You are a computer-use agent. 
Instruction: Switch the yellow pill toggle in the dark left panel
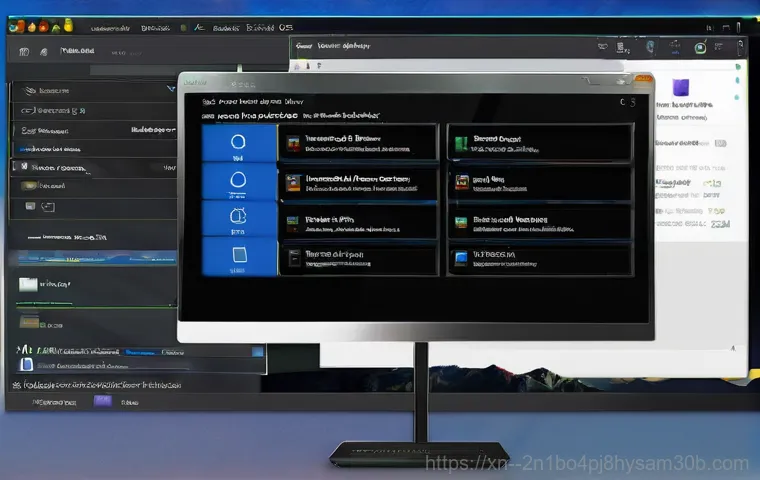pyautogui.click(x=29, y=185)
